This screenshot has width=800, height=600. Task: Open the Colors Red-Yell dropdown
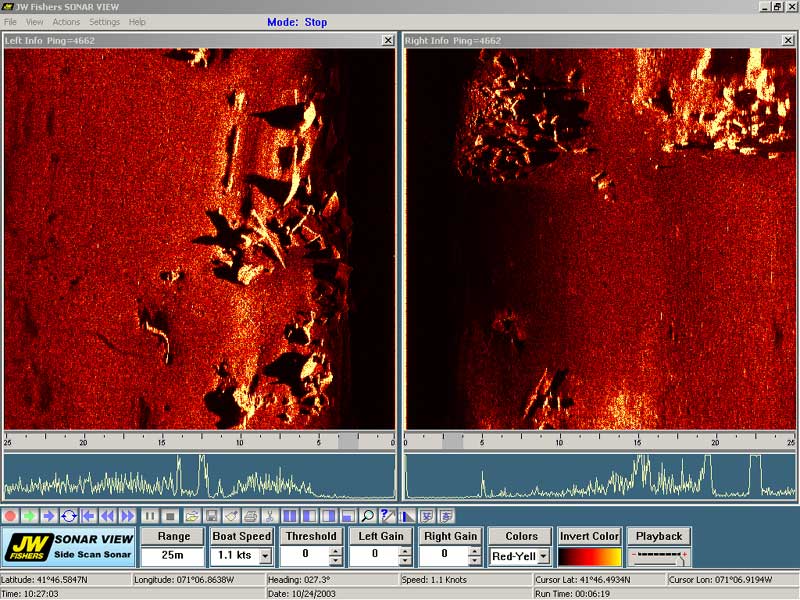544,556
